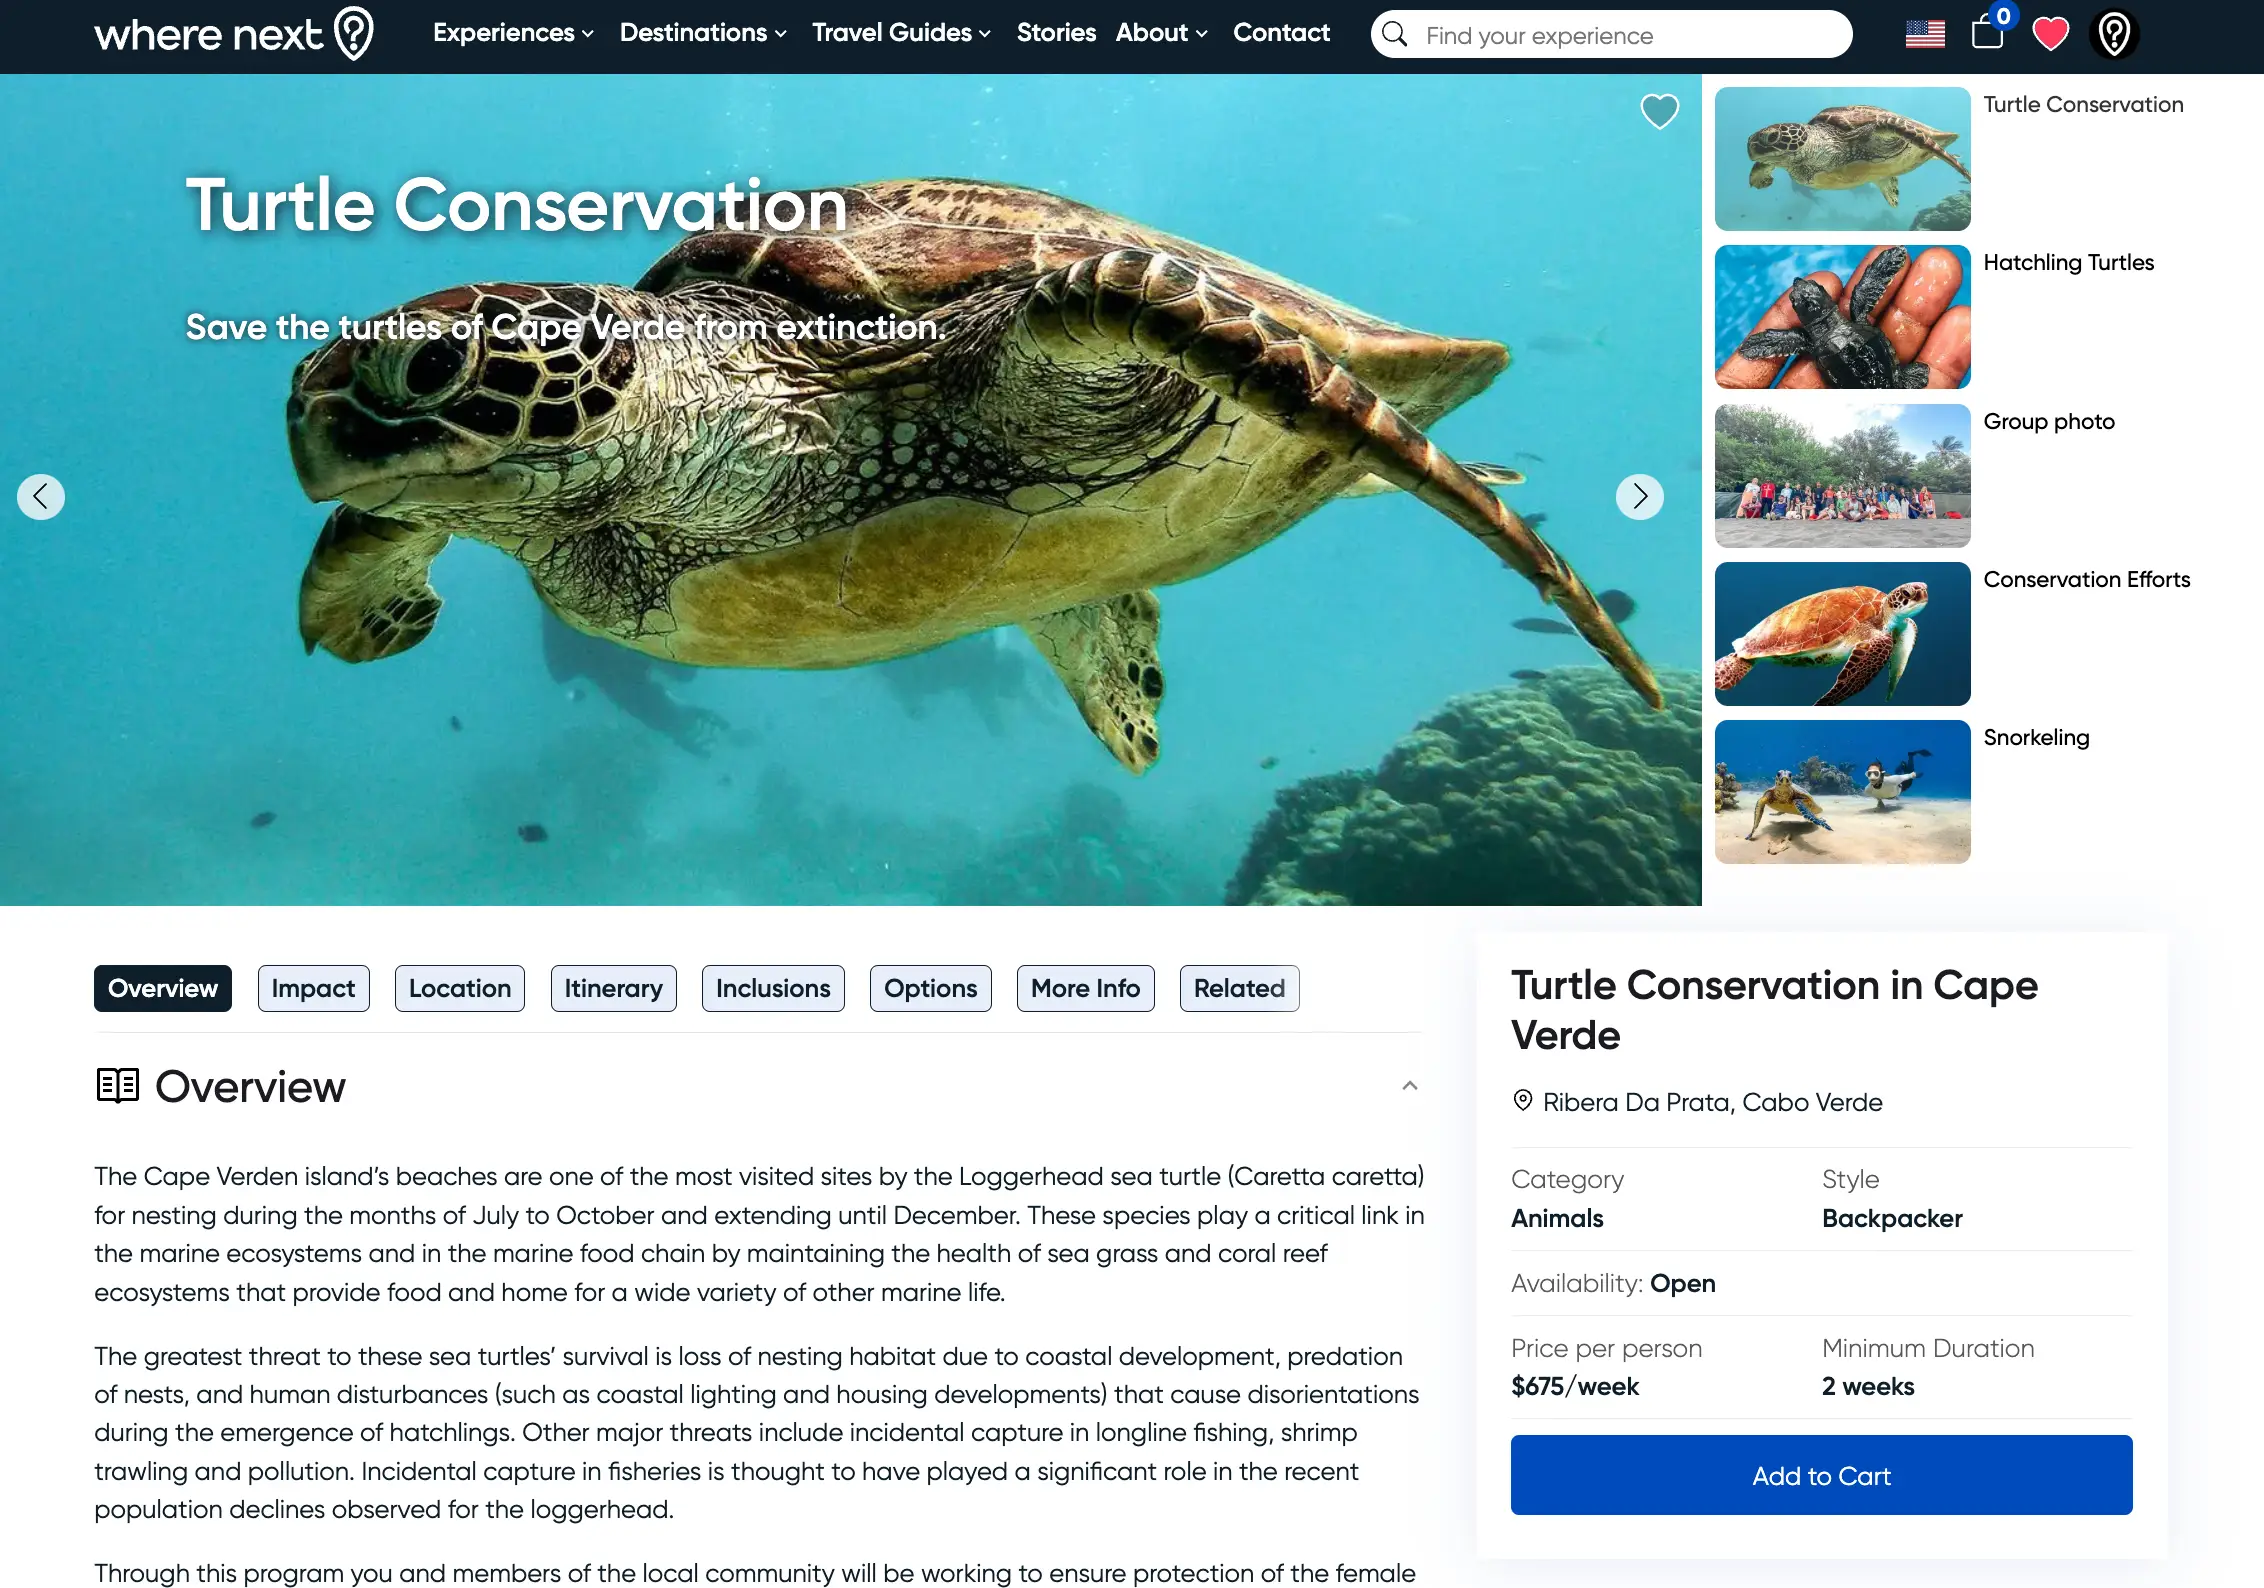Screen dimensions: 2264x1588
Task: Go to previous slide with left arrow
Action: tap(41, 496)
